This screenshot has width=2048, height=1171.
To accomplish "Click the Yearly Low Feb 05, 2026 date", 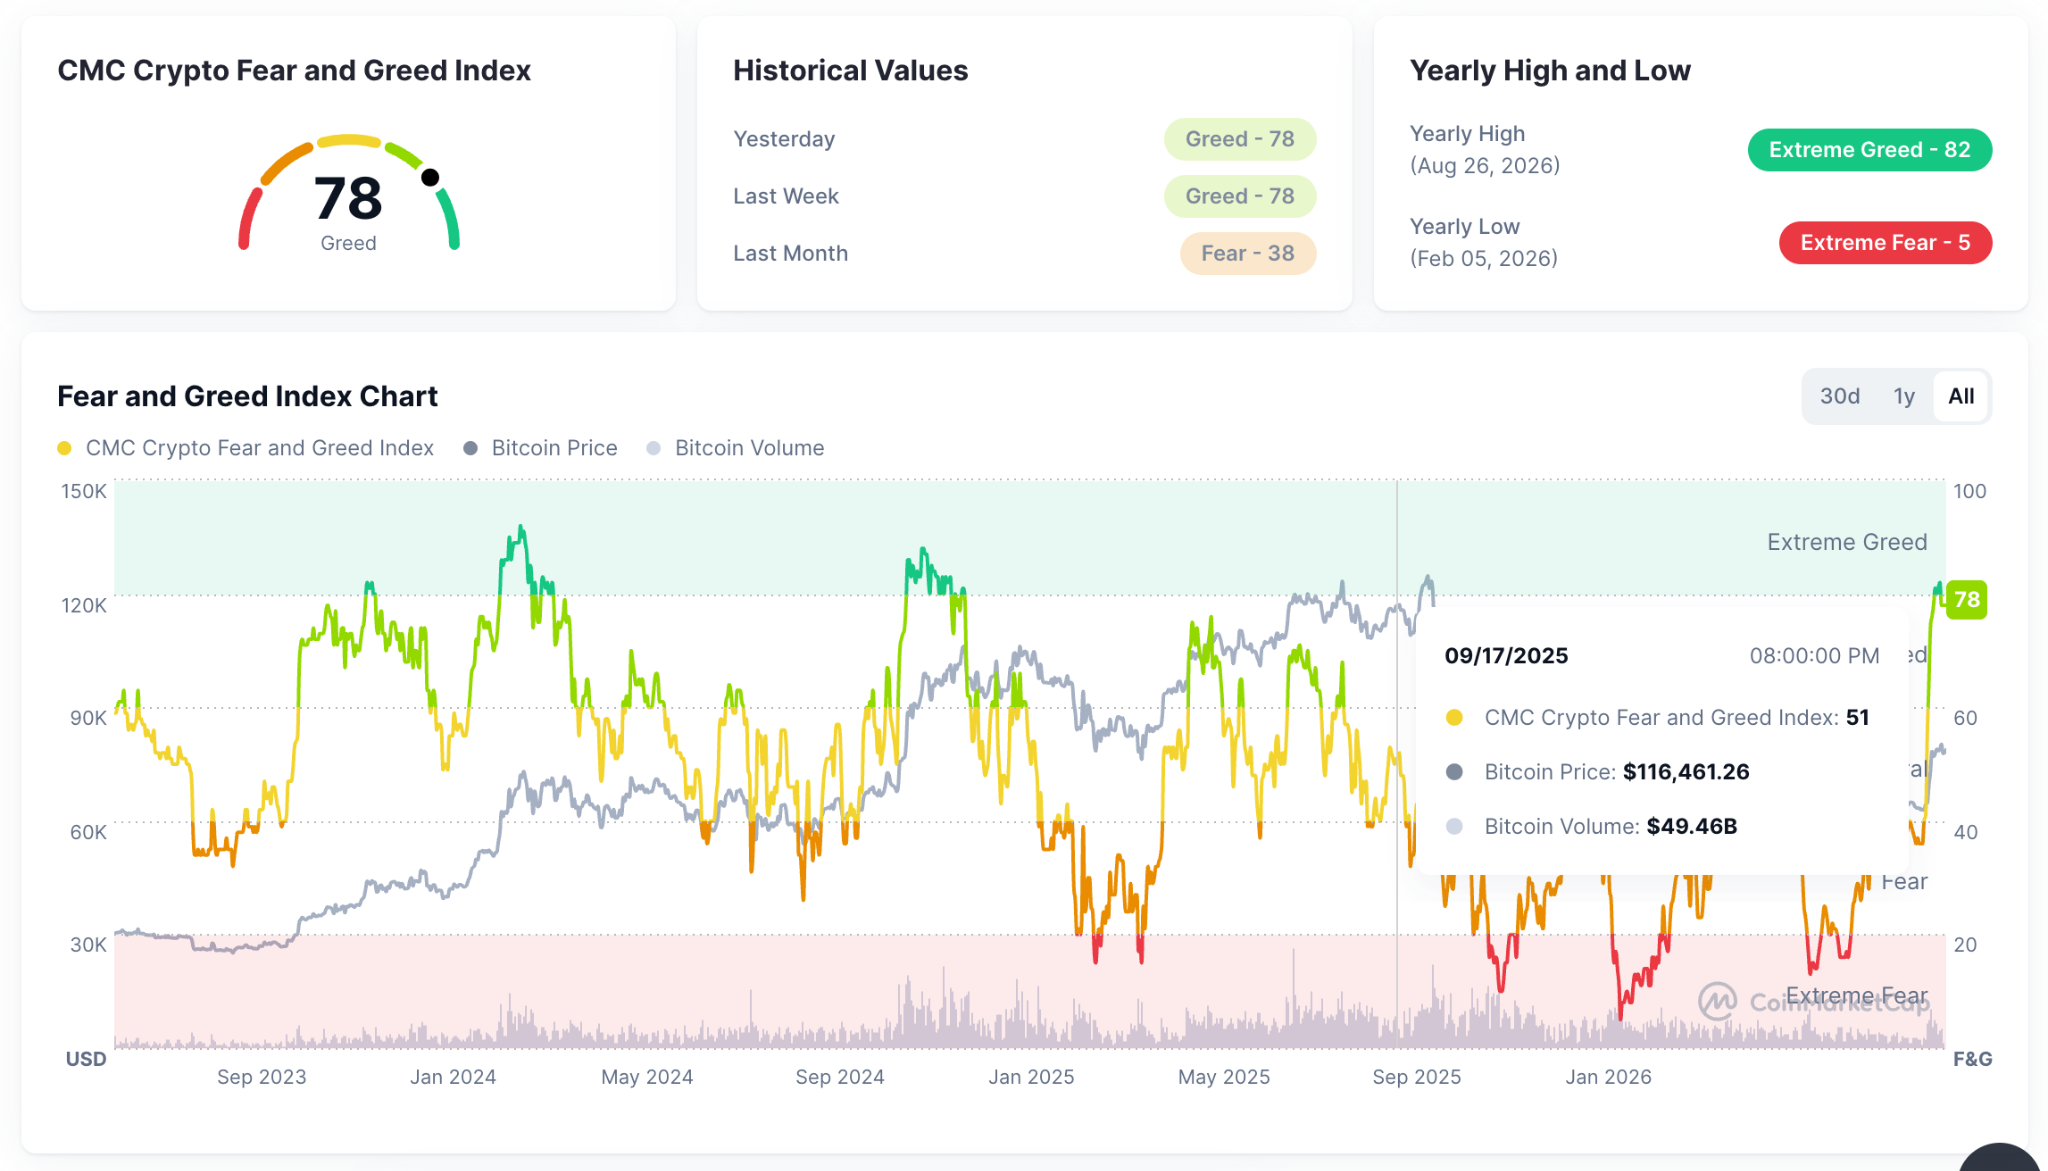I will 1484,258.
